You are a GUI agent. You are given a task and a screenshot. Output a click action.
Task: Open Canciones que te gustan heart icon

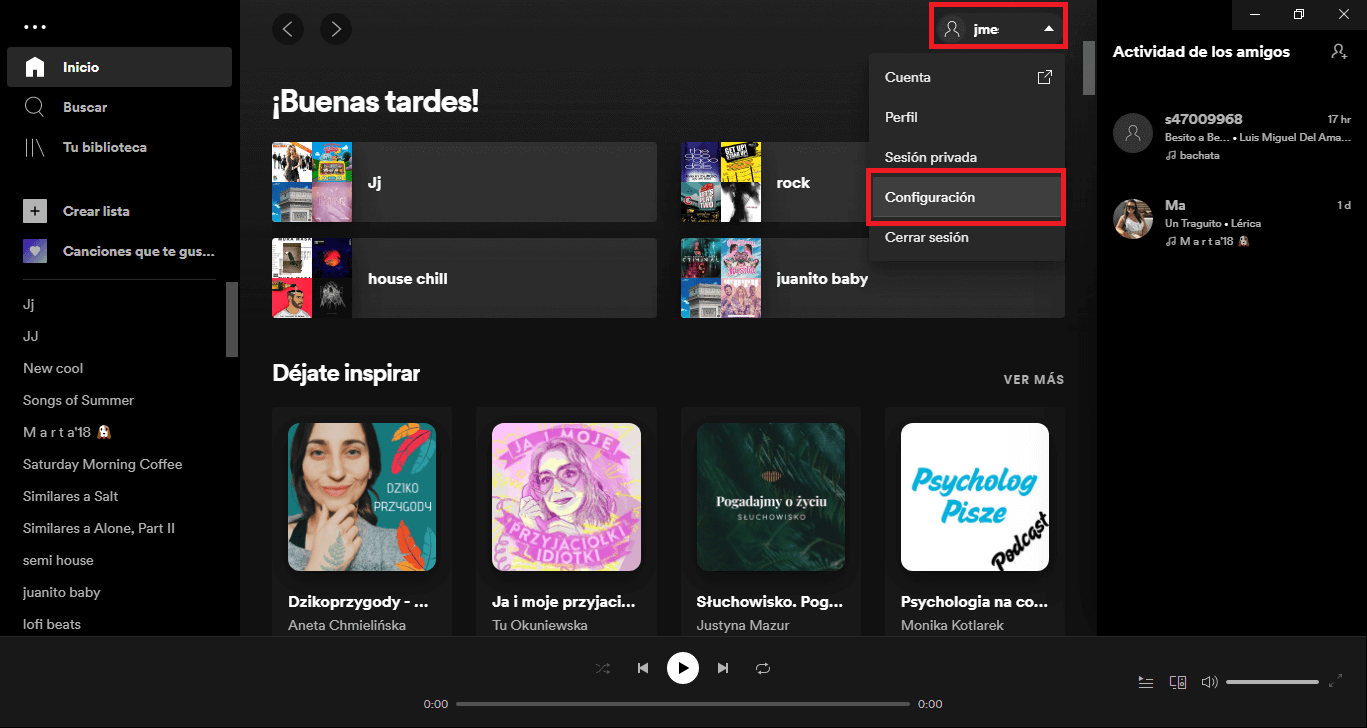[x=35, y=251]
